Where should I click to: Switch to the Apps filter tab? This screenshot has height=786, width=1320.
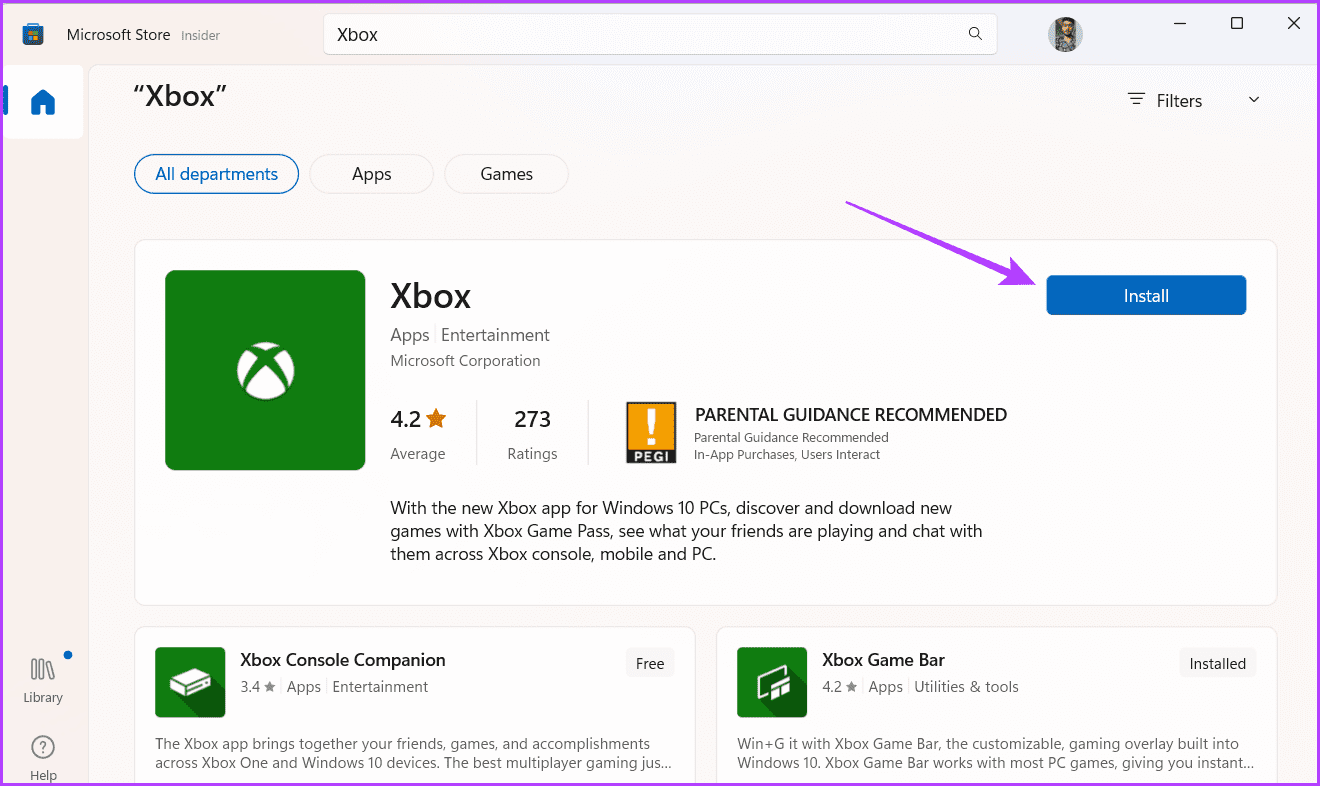pos(372,174)
